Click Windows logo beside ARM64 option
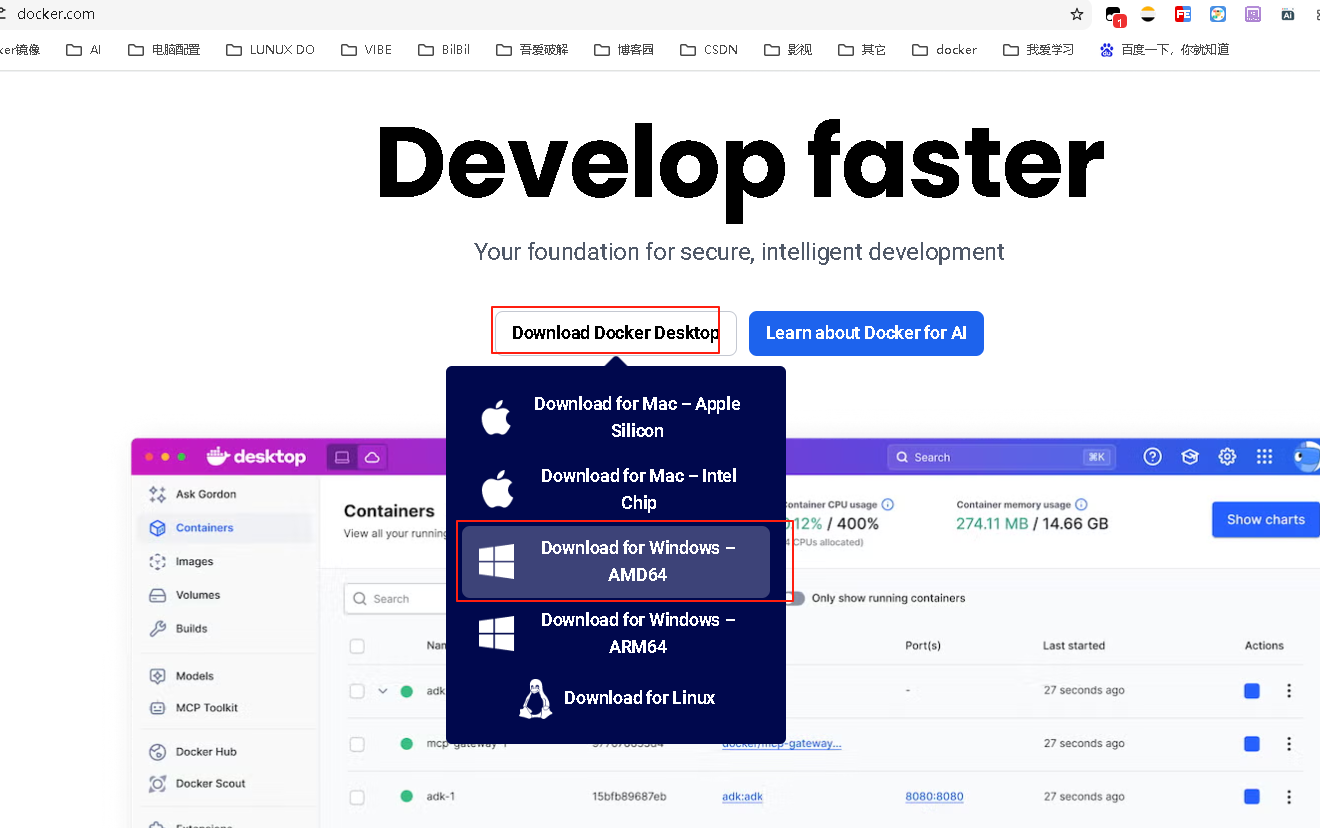The height and width of the screenshot is (828, 1320). (x=496, y=633)
